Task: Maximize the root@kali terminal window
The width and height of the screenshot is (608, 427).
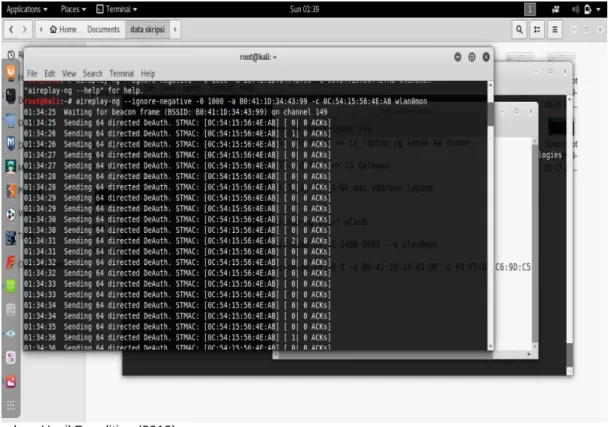Action: pos(472,57)
